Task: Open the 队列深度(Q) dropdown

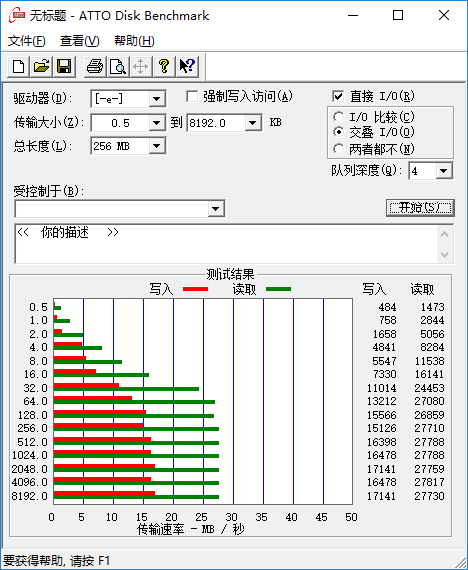Action: 444,171
